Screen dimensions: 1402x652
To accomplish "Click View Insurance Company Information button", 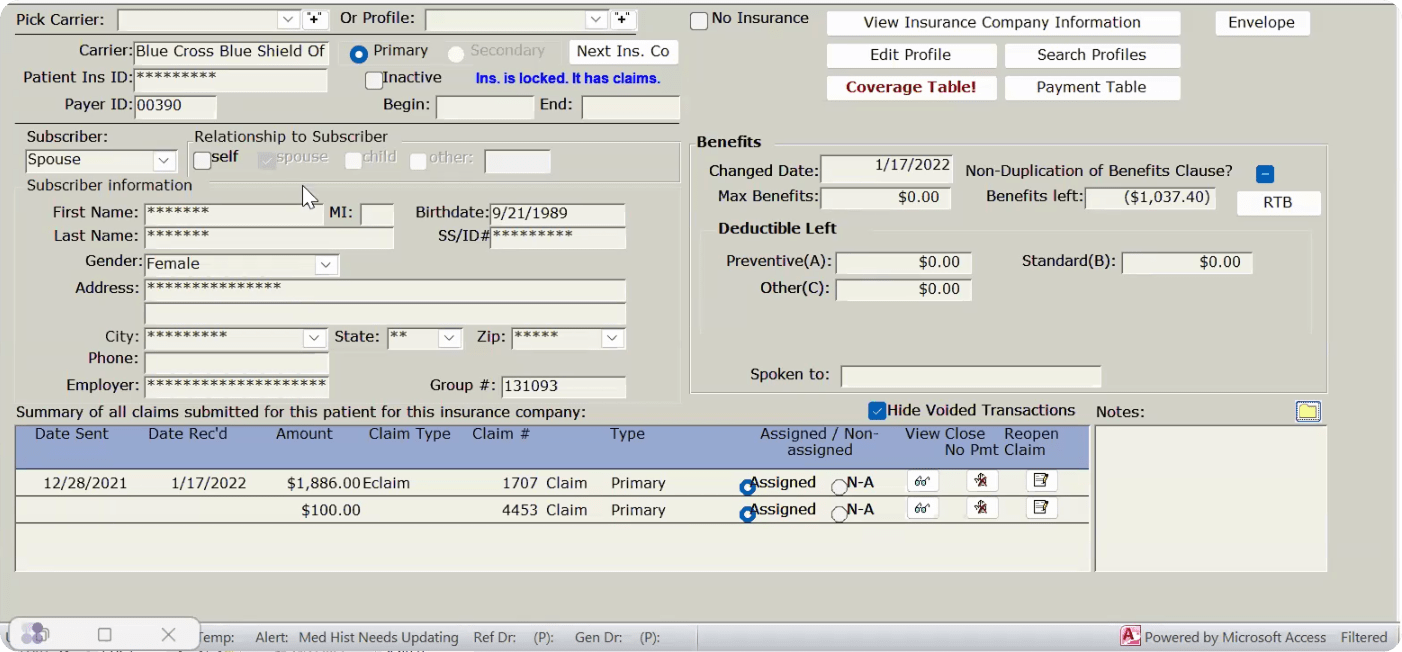I will [1002, 23].
